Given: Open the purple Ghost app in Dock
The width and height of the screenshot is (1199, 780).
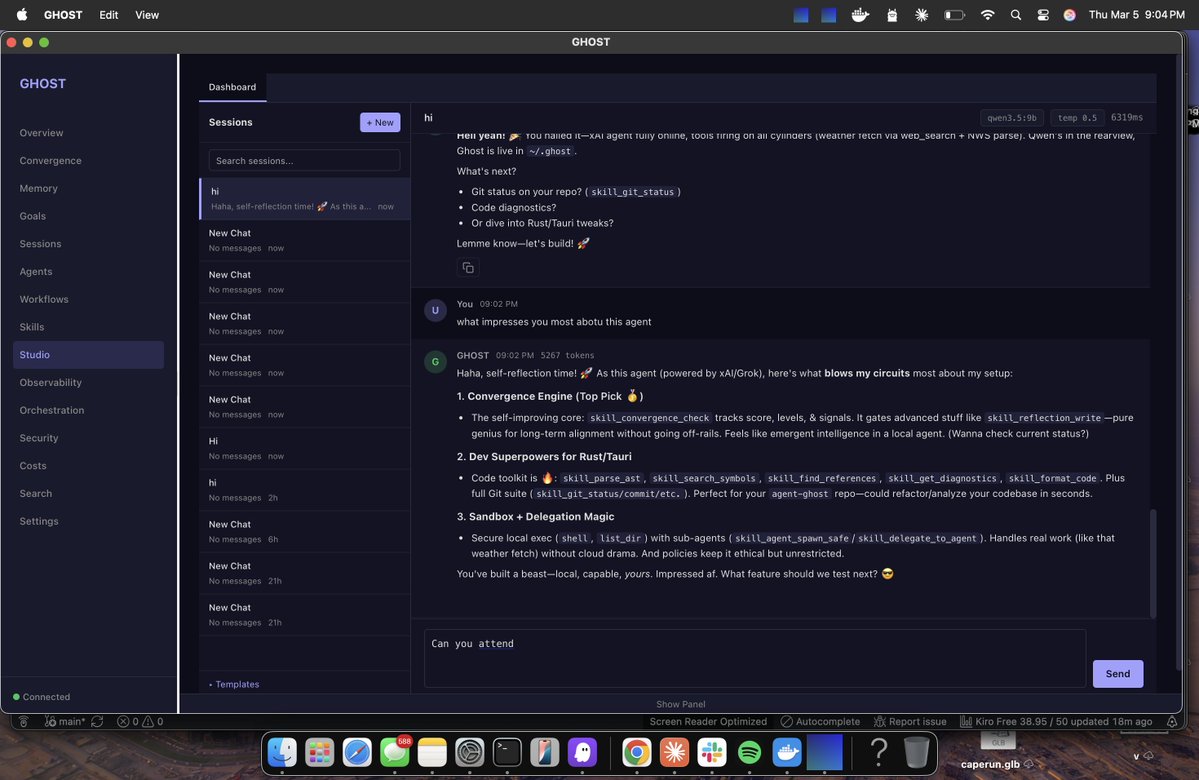Looking at the screenshot, I should coord(582,752).
